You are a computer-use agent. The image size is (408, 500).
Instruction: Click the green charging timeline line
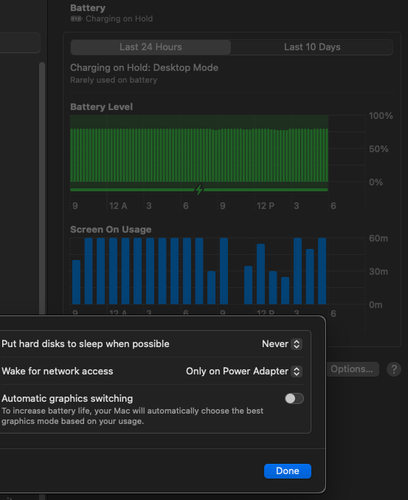coord(199,190)
